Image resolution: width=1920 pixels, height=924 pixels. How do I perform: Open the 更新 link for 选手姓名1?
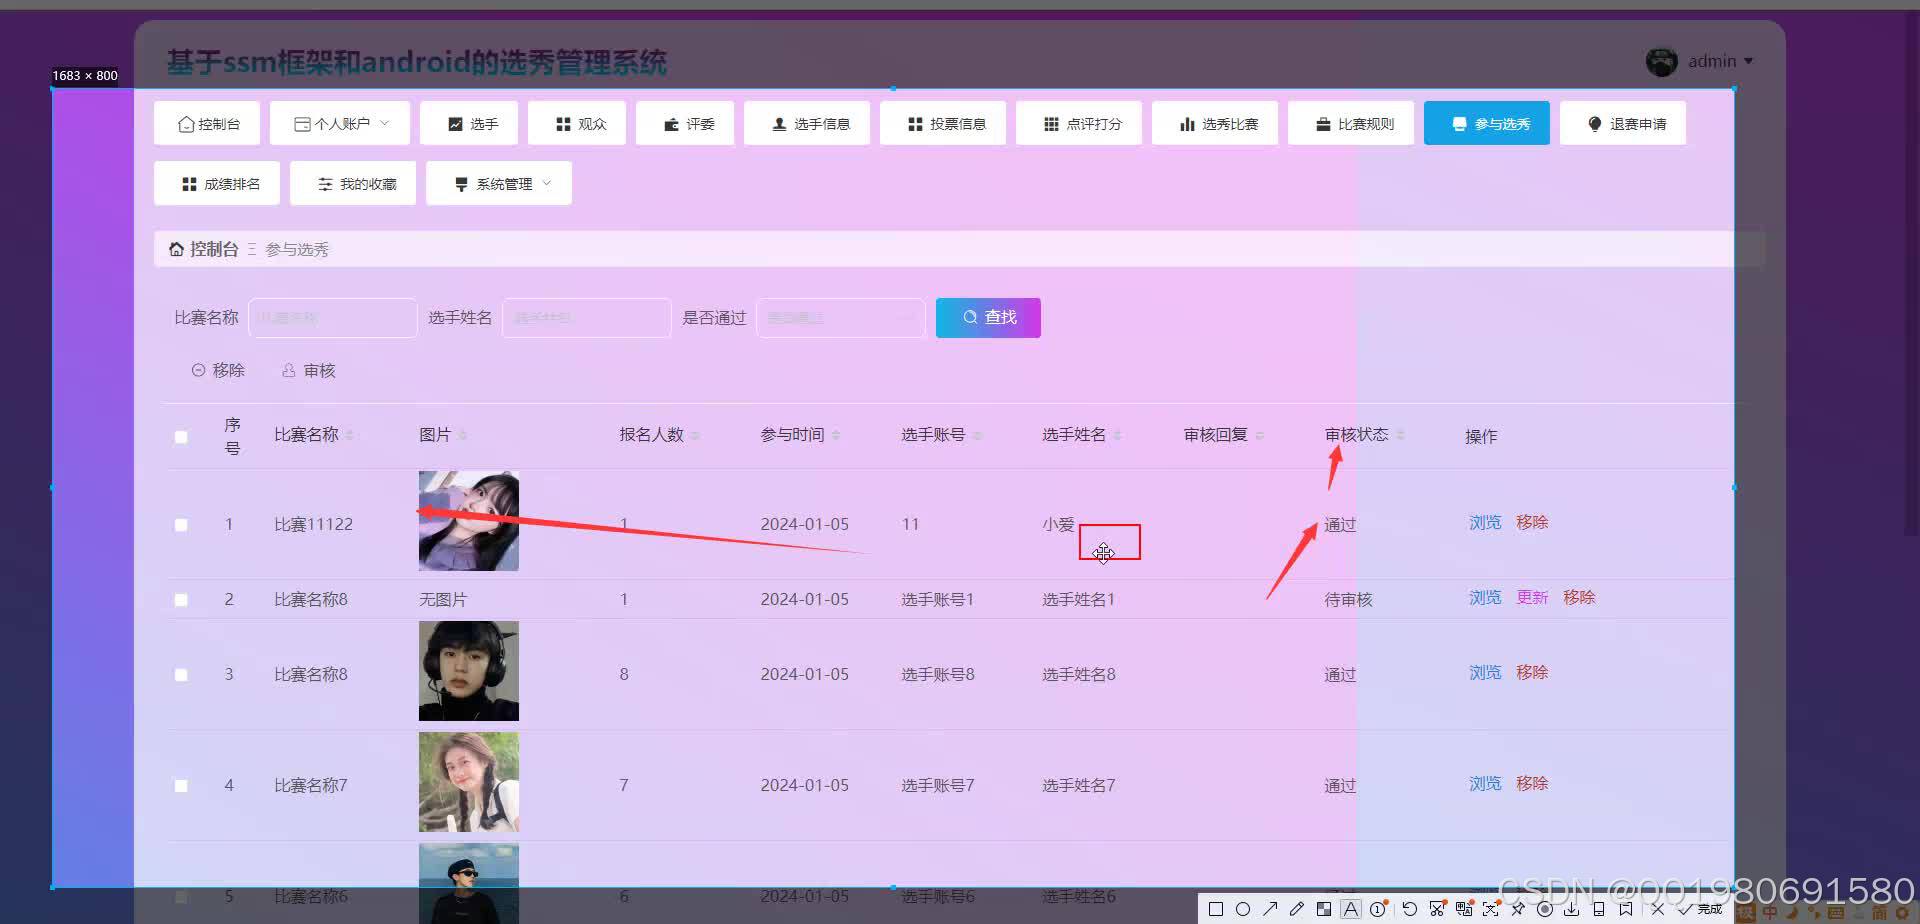(1531, 597)
